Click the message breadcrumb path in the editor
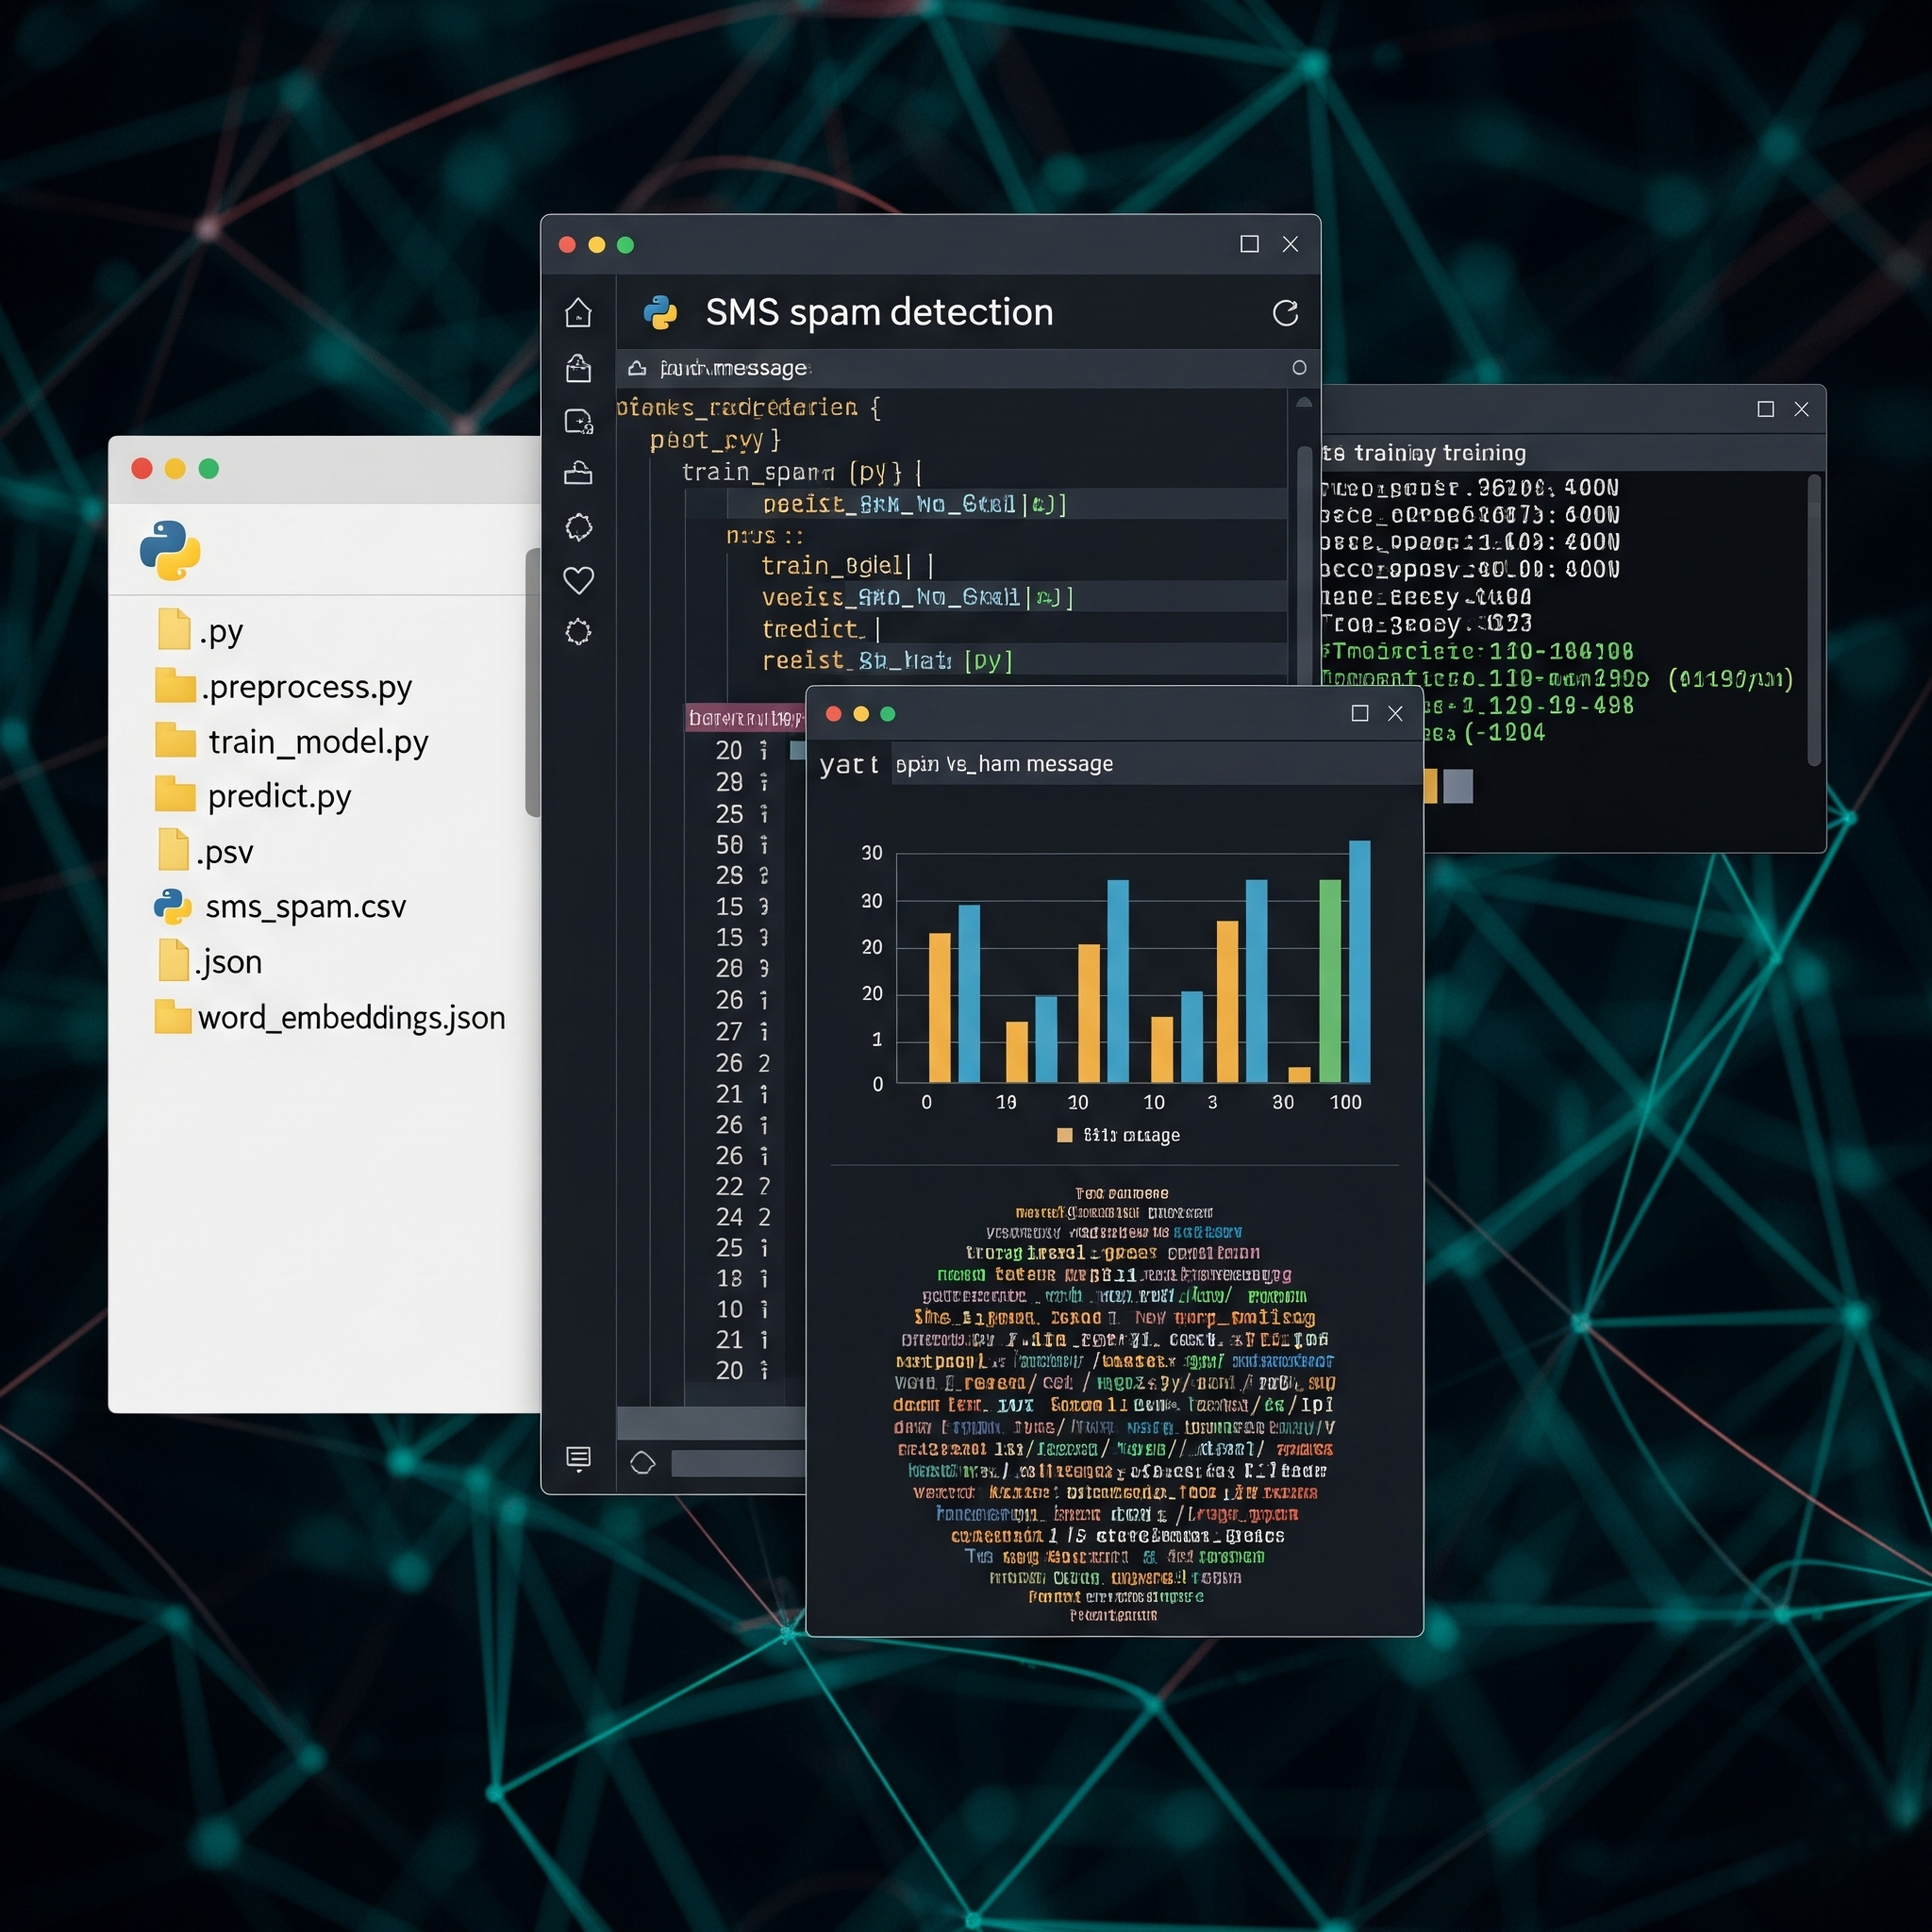The height and width of the screenshot is (1932, 1932). (x=733, y=369)
